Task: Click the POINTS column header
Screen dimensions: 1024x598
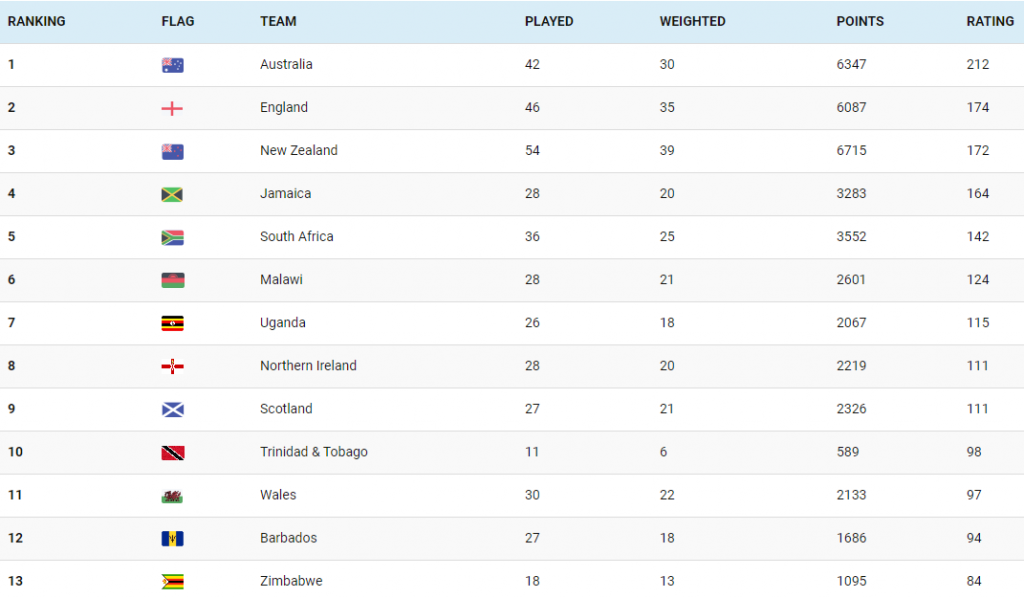Action: [859, 21]
